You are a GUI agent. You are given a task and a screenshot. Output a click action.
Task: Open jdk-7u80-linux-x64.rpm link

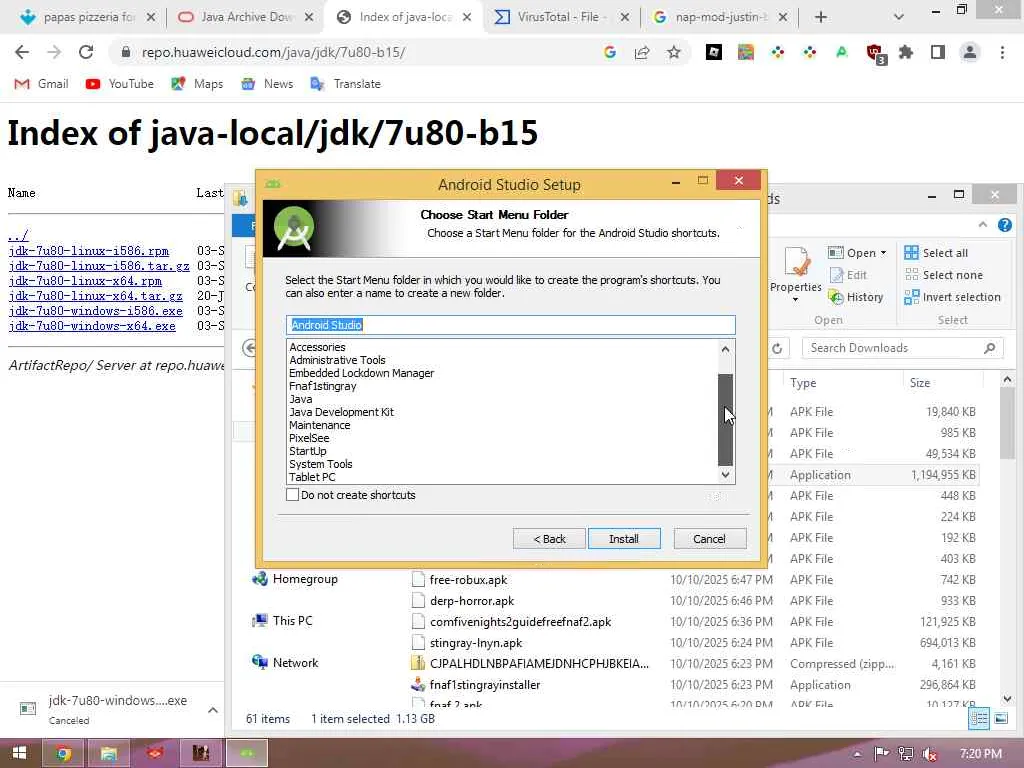pyautogui.click(x=86, y=281)
